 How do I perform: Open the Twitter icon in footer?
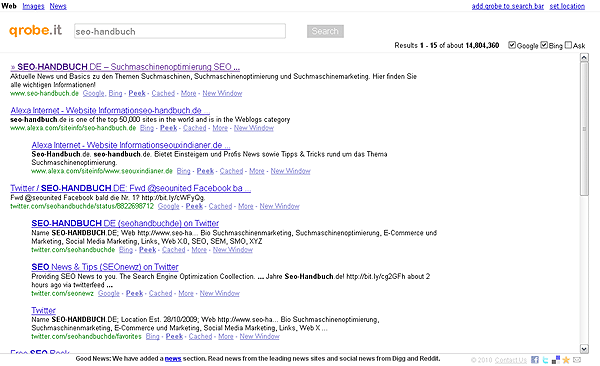tap(545, 360)
